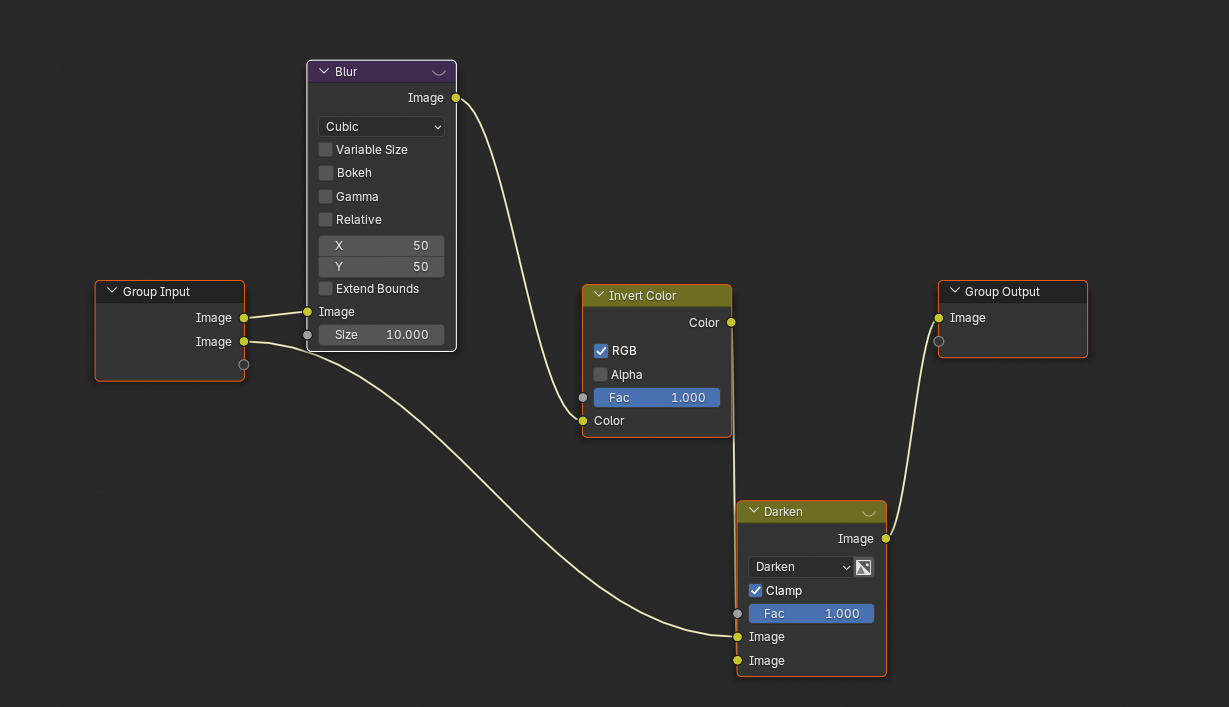Click the alpha icon beside Darken dropdown
1229x707 pixels.
point(864,567)
